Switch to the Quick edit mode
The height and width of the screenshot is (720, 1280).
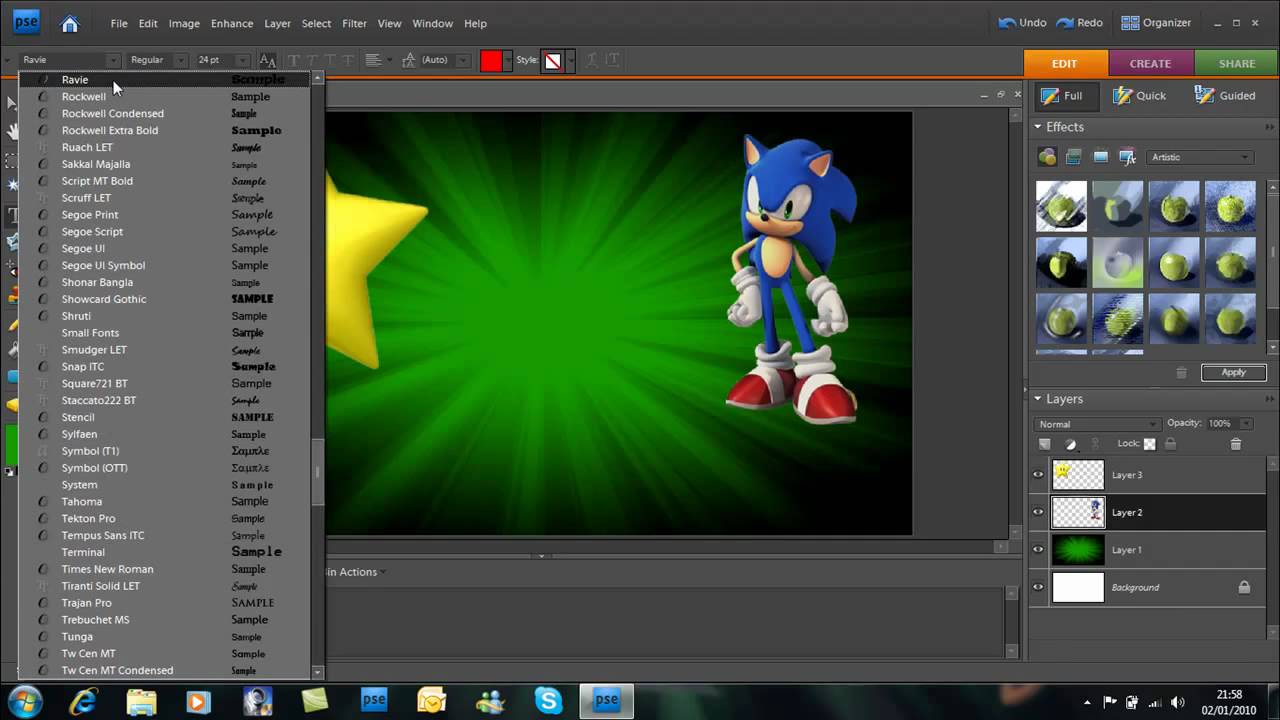(1140, 96)
